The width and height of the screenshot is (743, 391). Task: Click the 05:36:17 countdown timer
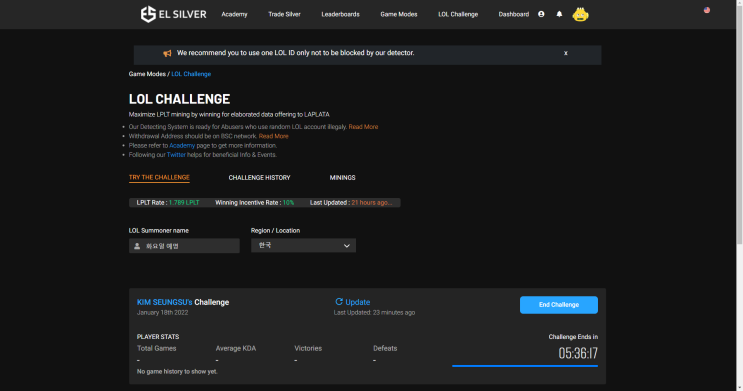578,353
